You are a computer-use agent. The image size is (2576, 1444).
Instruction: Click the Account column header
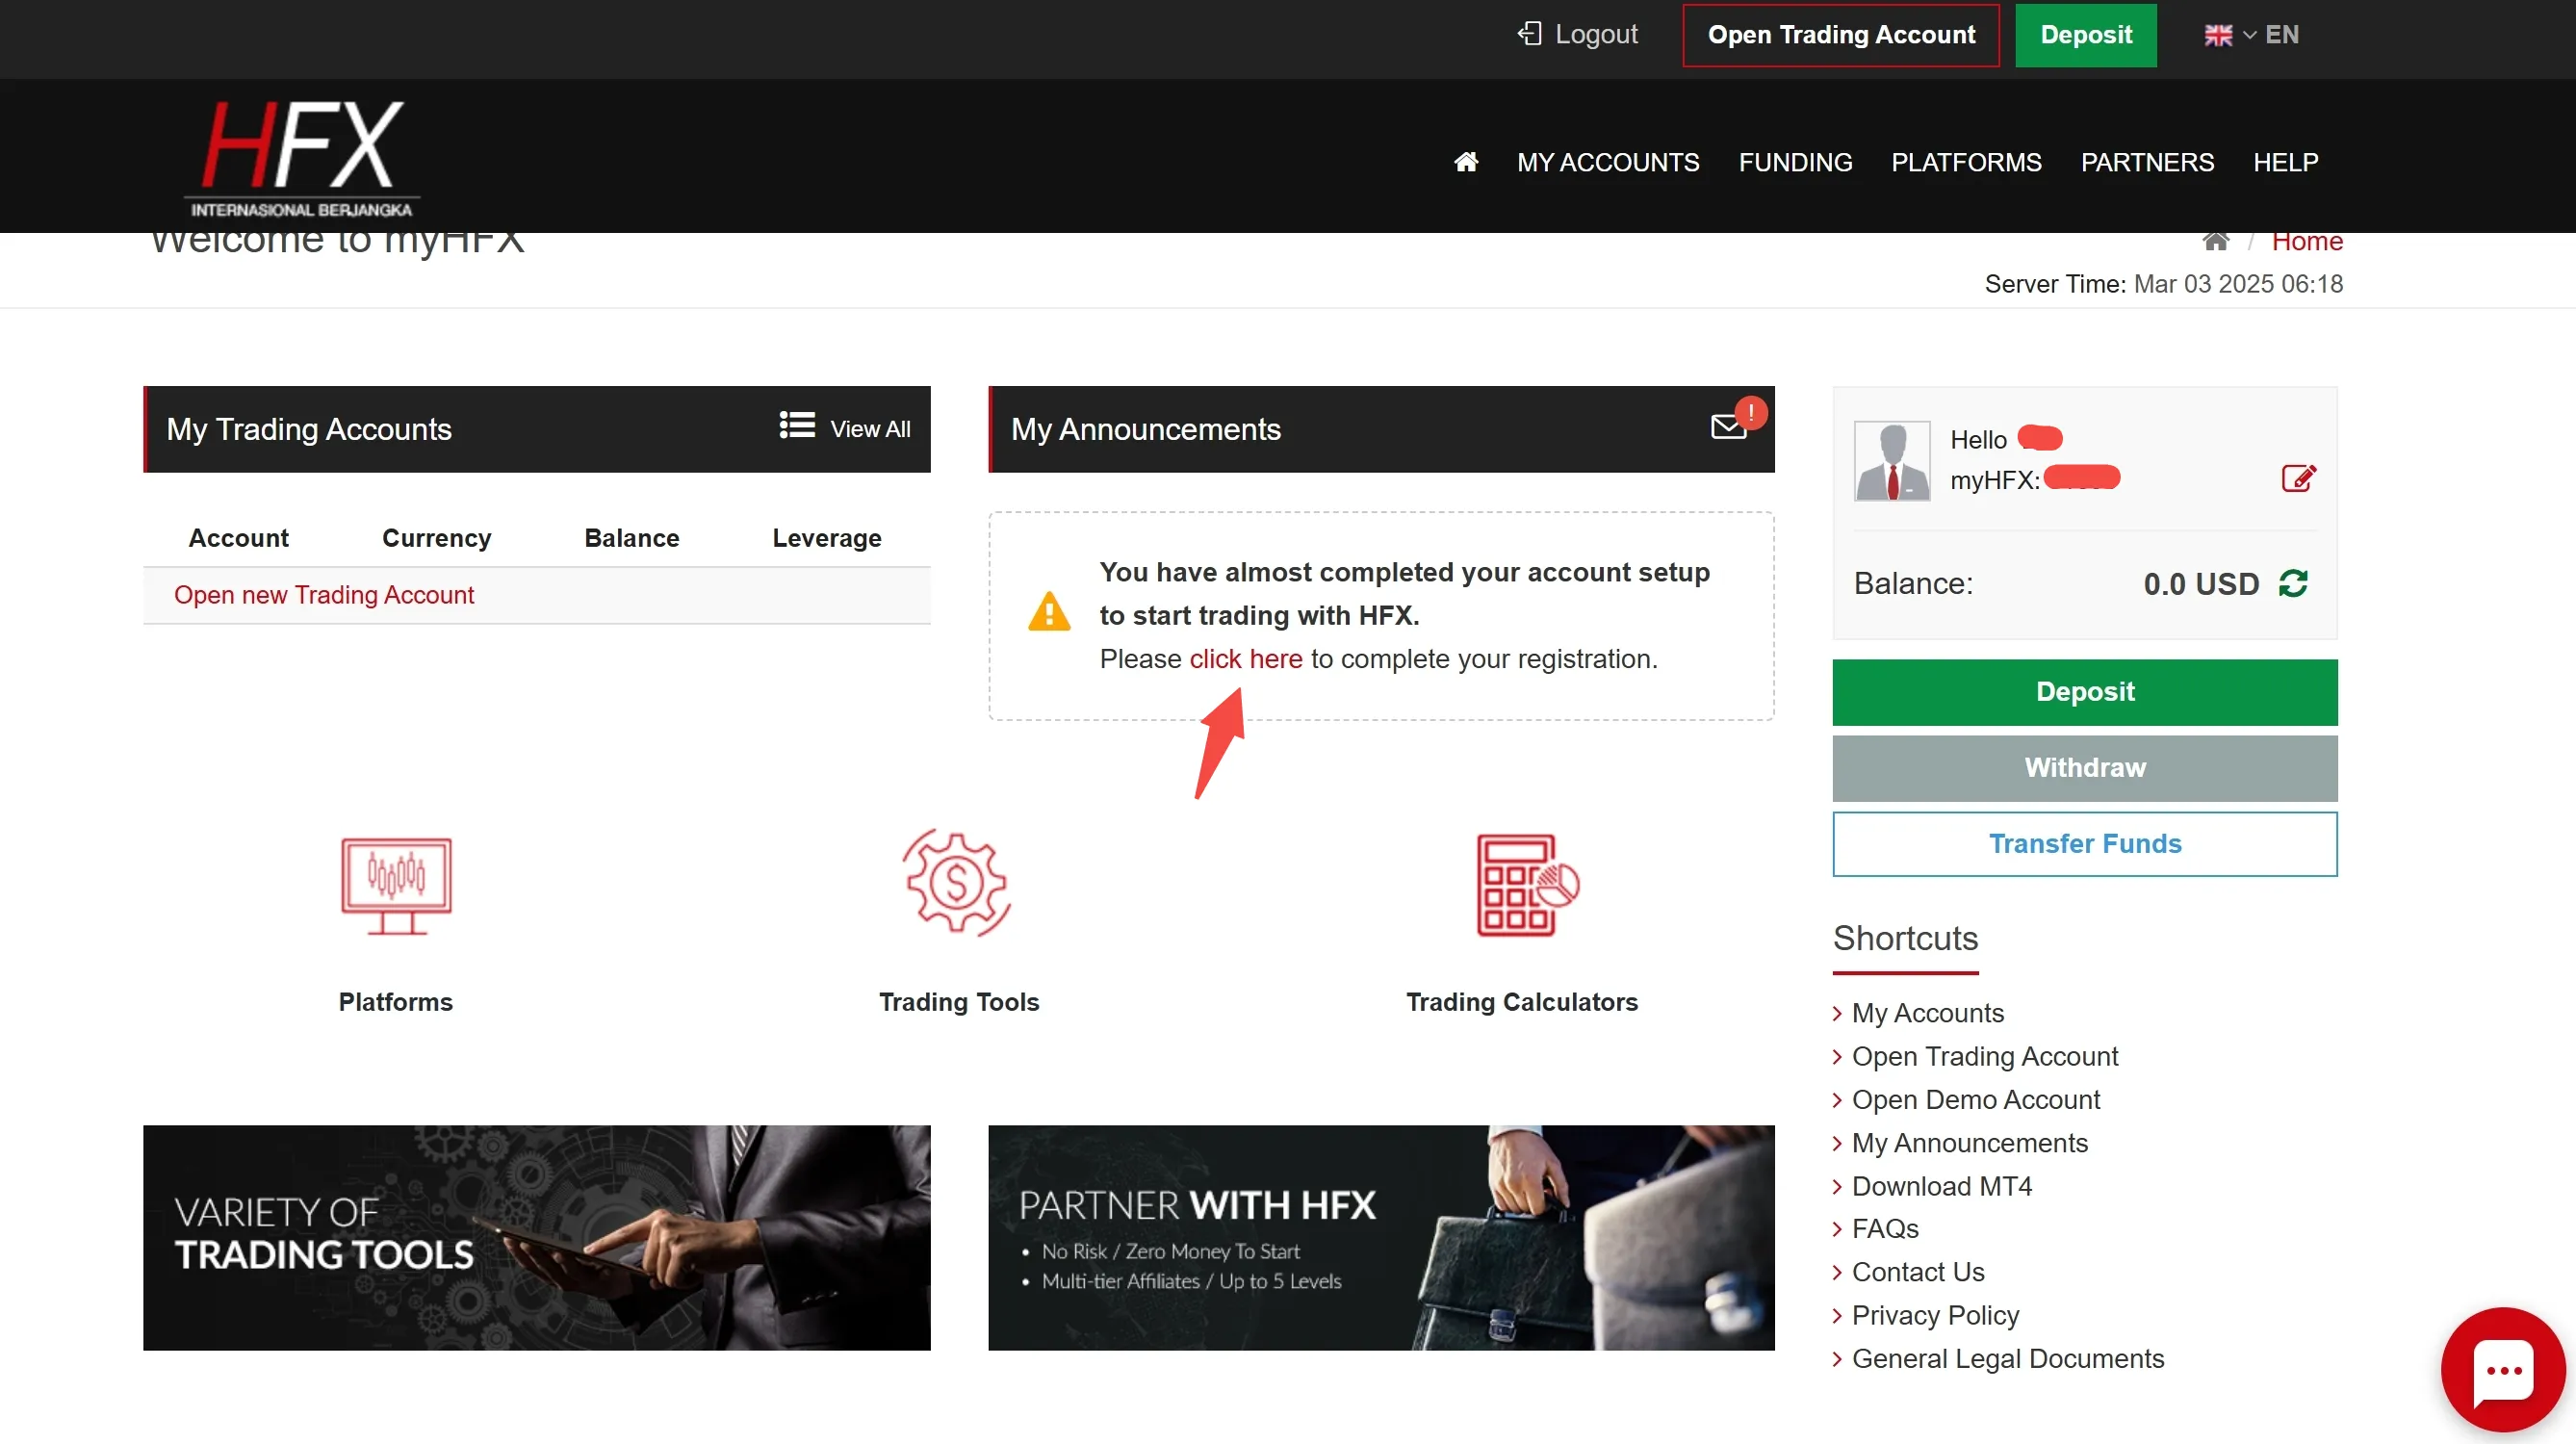point(238,538)
